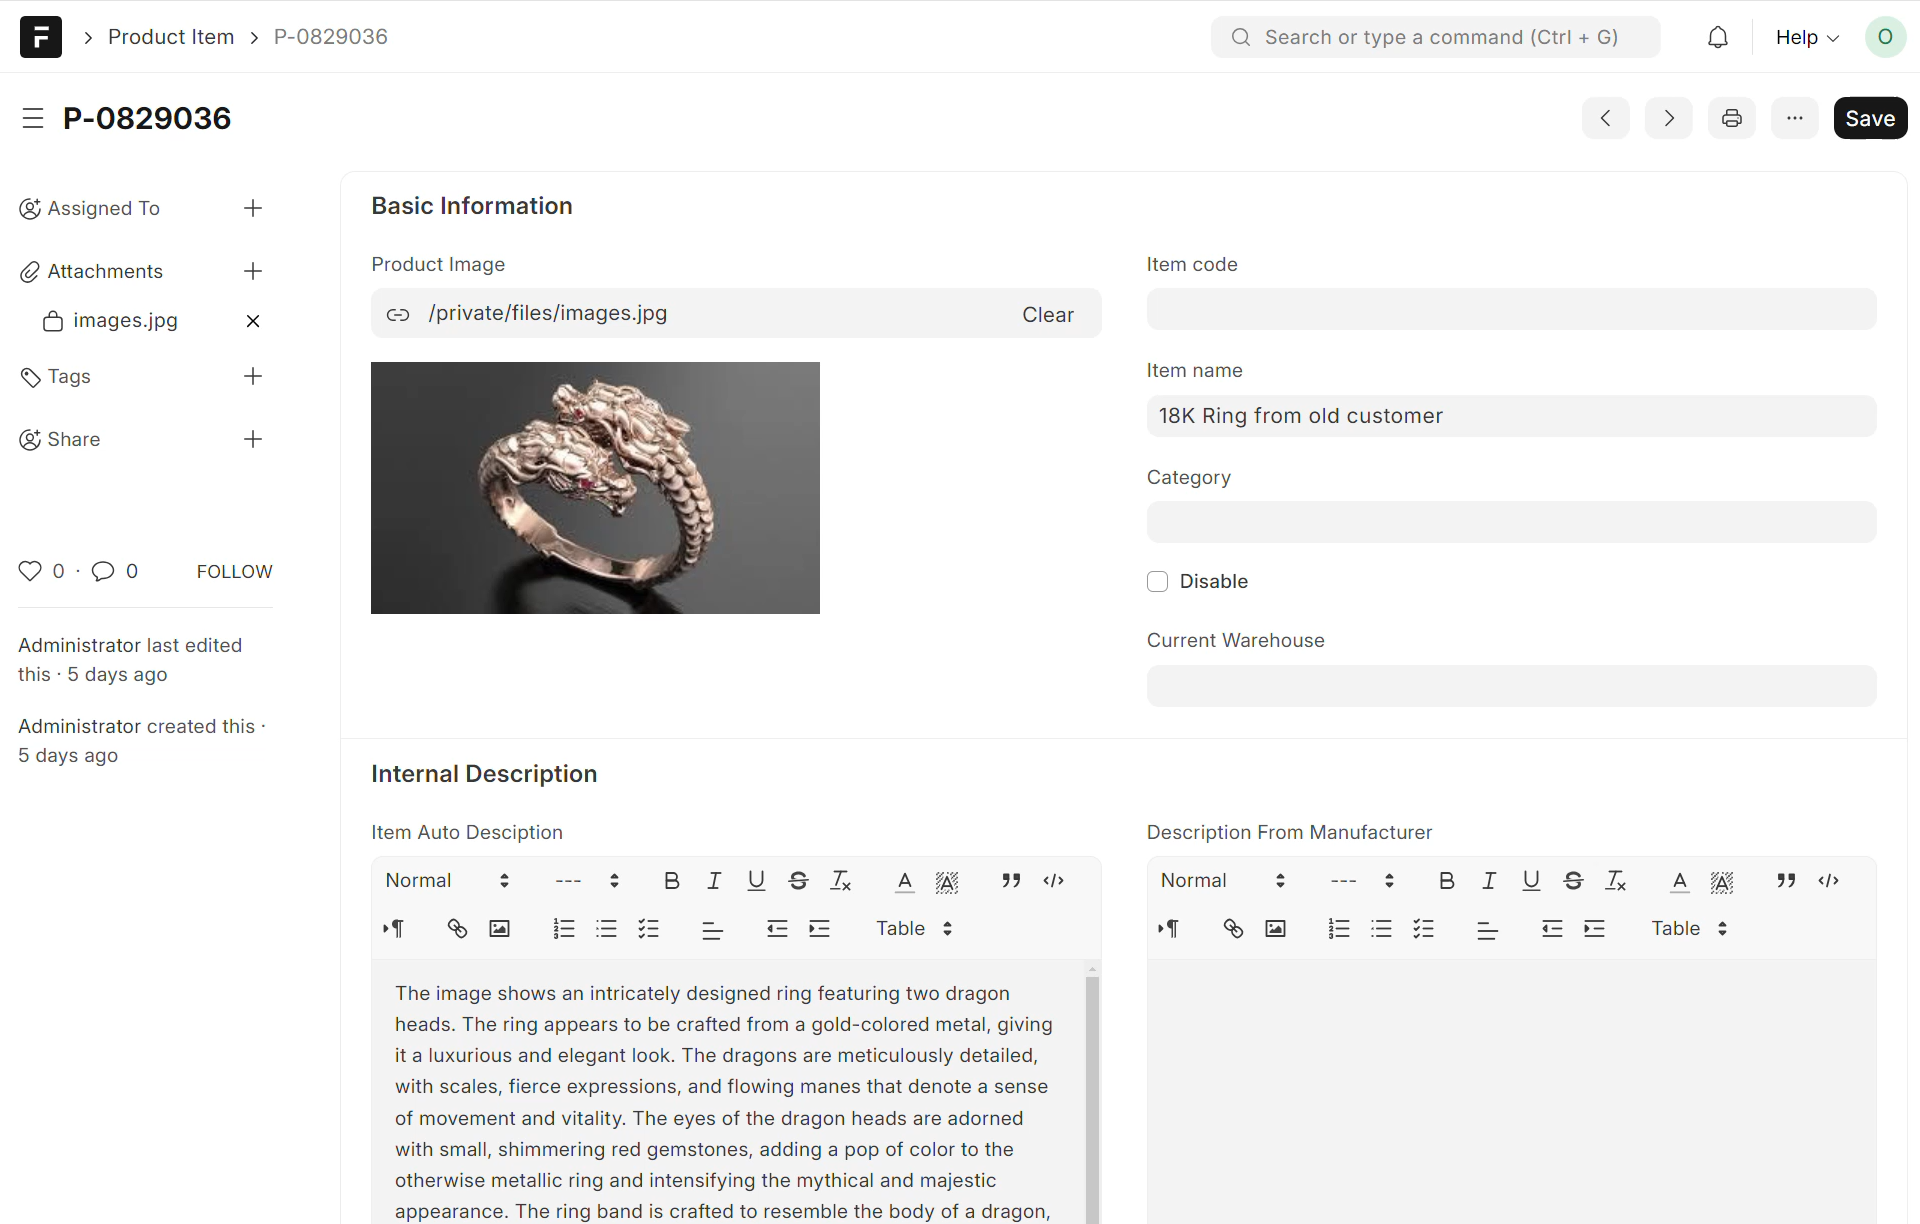Click the Save button
Image resolution: width=1920 pixels, height=1224 pixels.
(x=1869, y=118)
